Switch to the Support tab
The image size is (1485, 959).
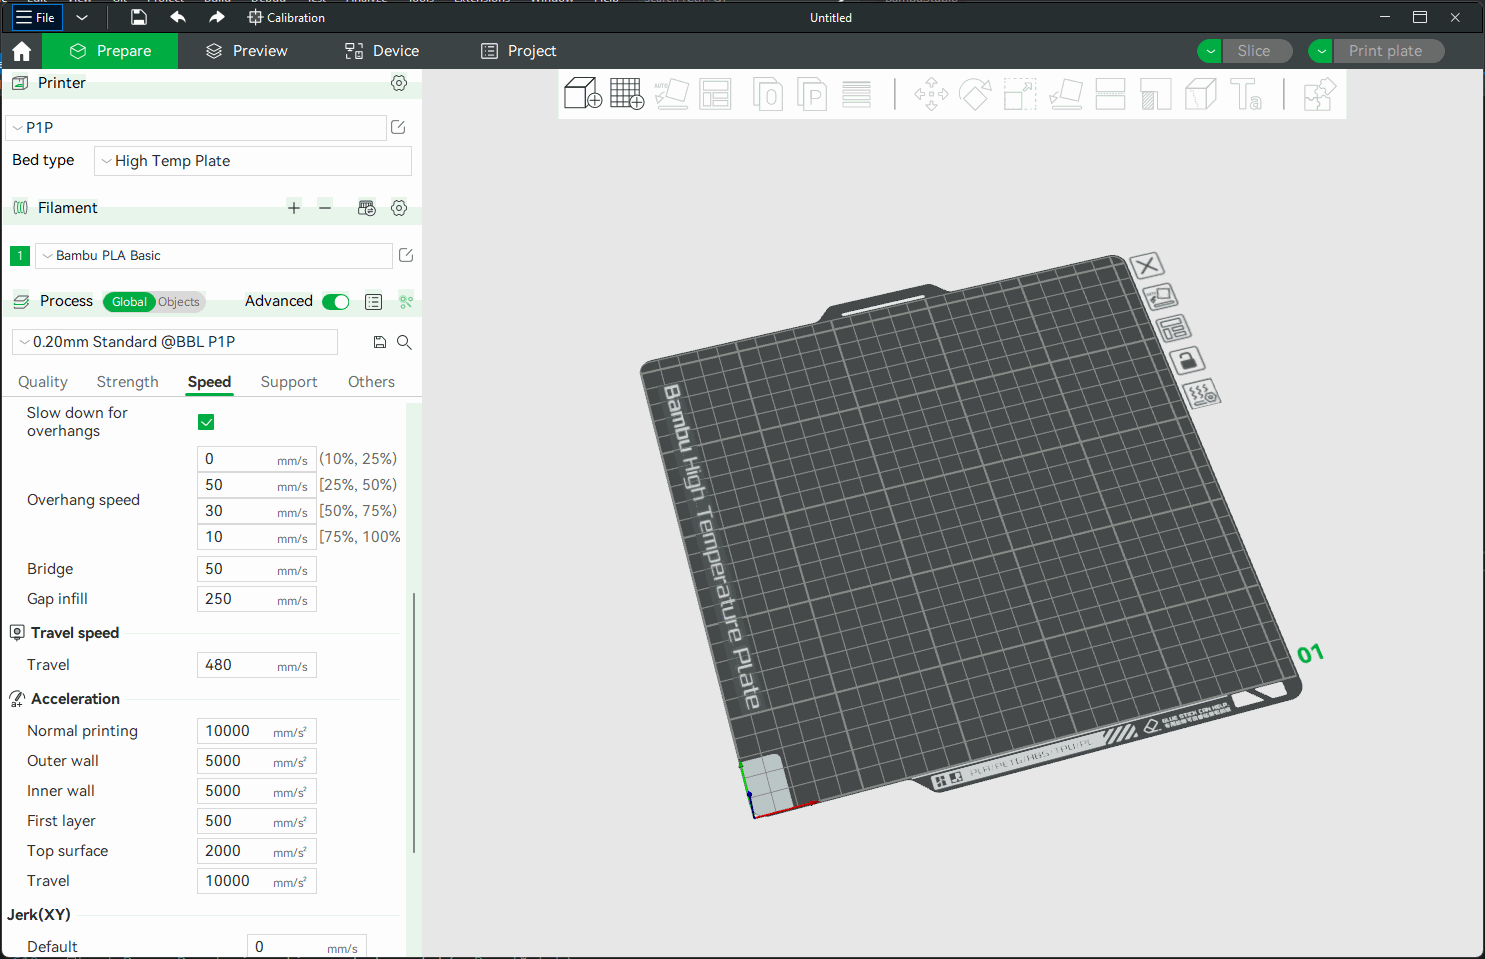tap(288, 382)
